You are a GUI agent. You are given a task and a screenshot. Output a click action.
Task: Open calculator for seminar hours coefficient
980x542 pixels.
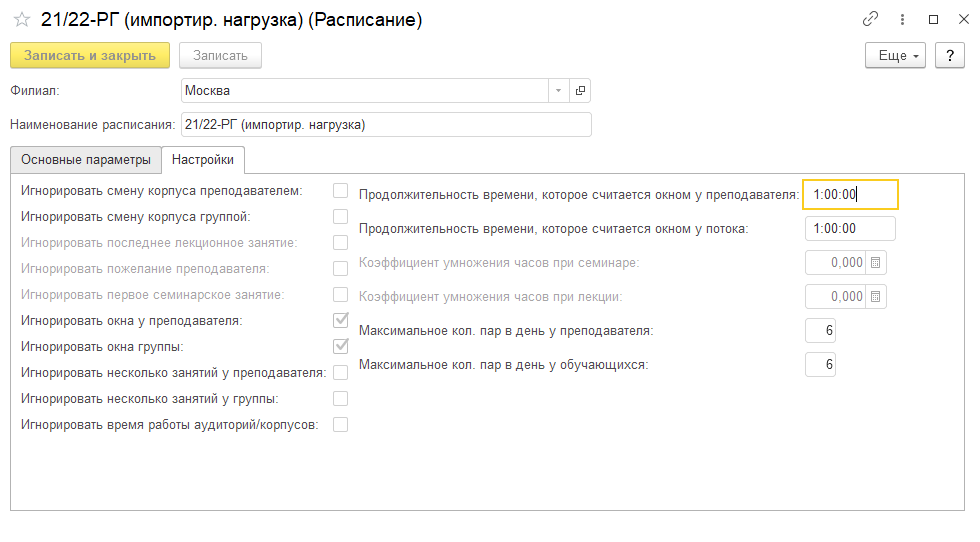click(x=875, y=263)
